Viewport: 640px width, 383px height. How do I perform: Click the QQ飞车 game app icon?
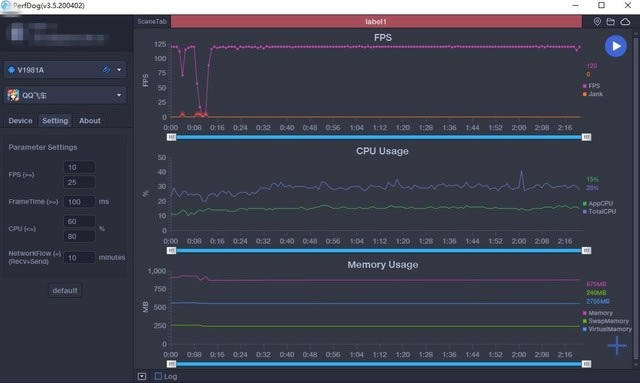[13, 95]
